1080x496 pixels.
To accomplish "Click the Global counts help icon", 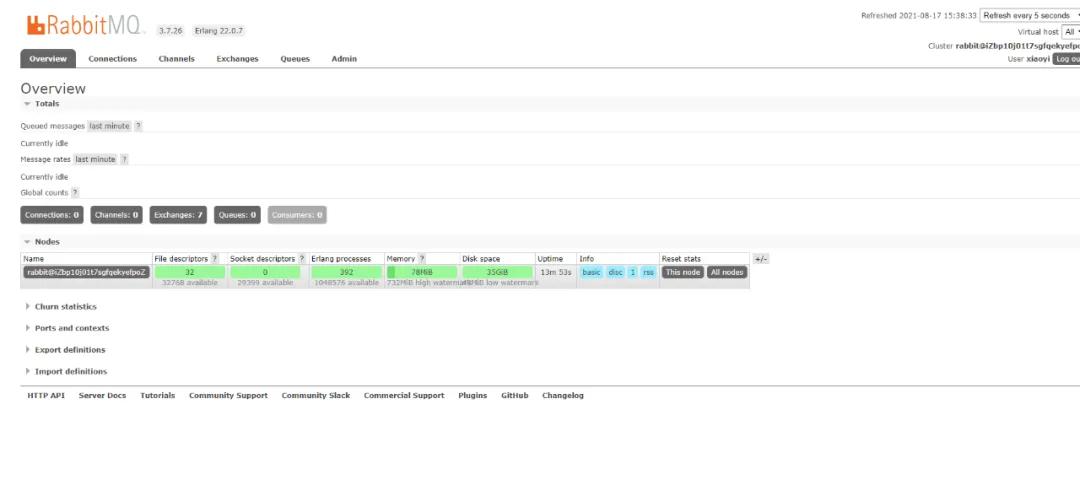I will point(74,193).
